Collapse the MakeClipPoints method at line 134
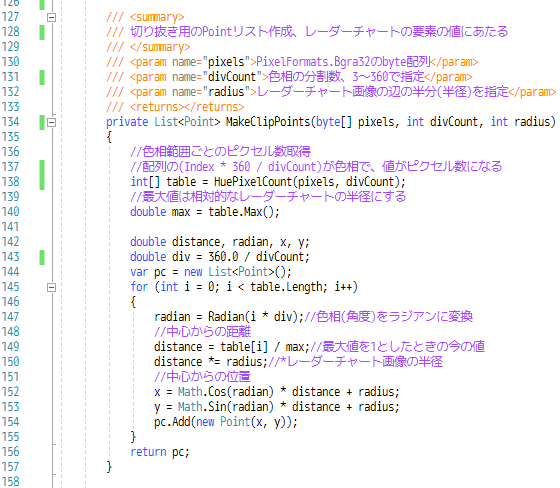The height and width of the screenshot is (488, 560). coord(51,123)
